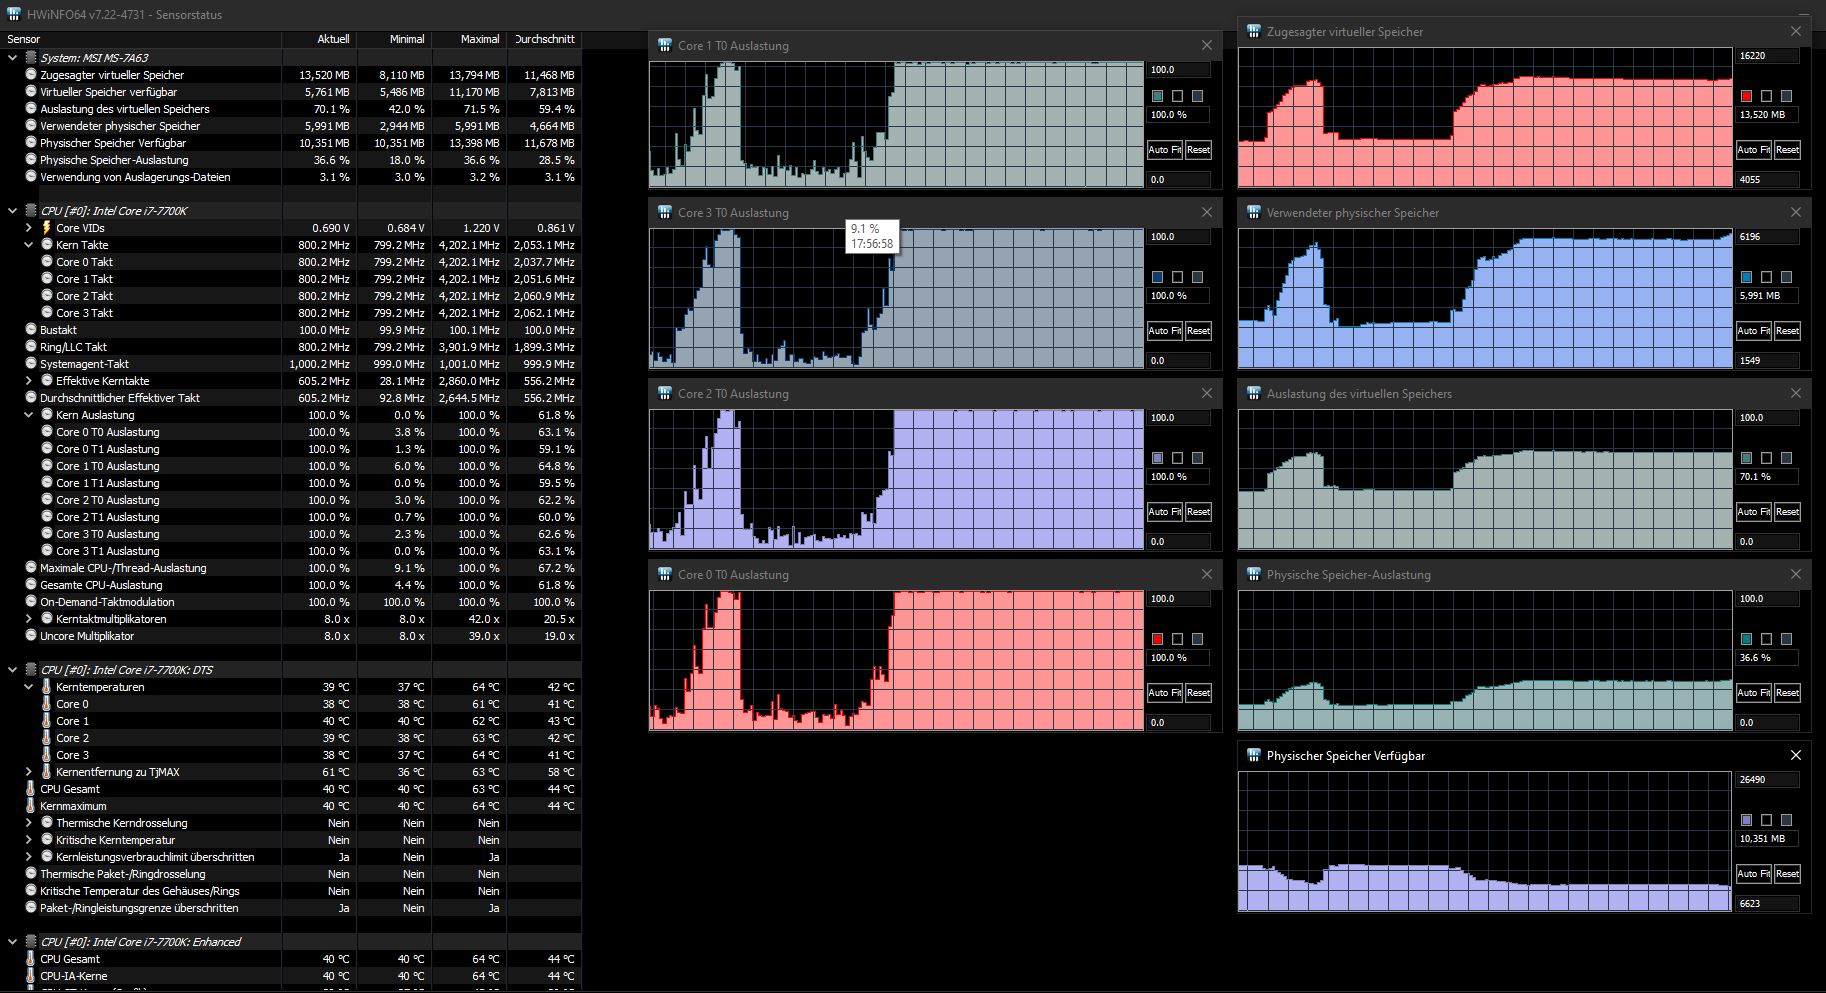Viewport: 1826px width, 993px height.
Task: Collapse the Kerntemperaturen subtree
Action: (x=29, y=687)
